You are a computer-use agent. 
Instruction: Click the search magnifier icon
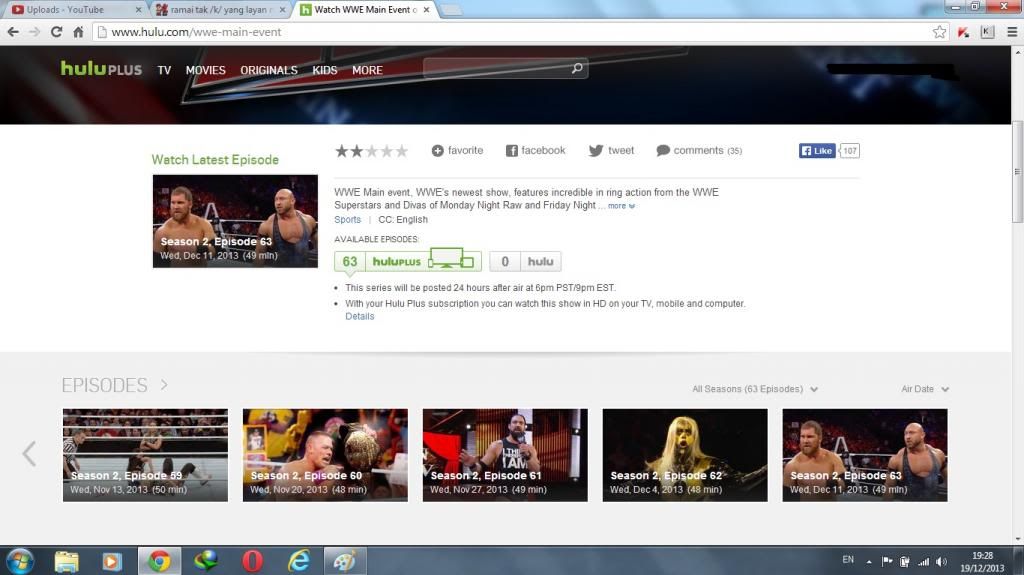577,69
